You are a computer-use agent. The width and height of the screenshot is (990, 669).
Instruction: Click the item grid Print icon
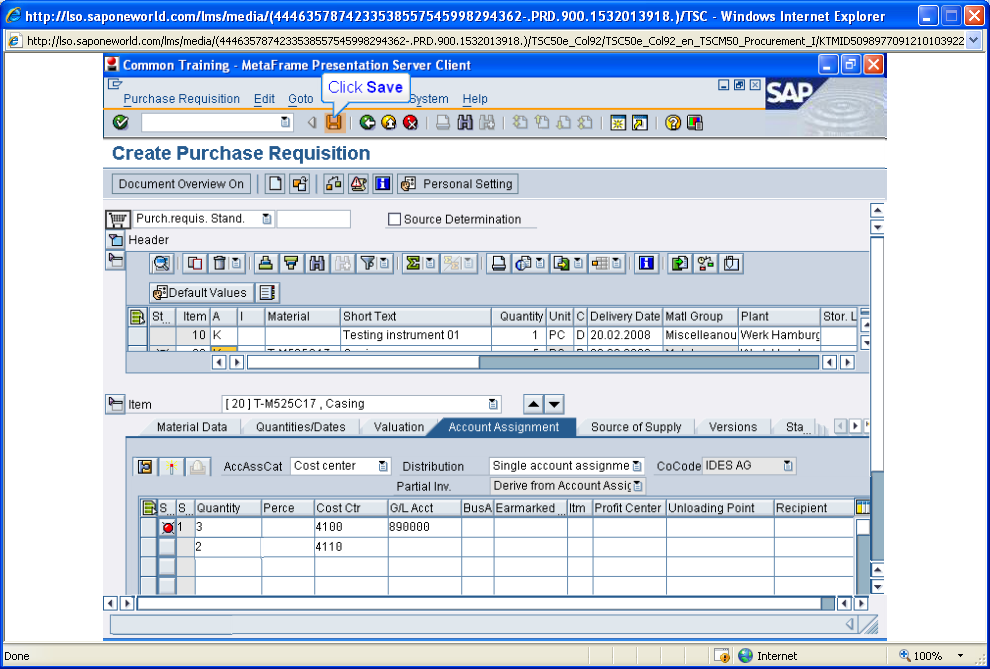pyautogui.click(x=499, y=263)
